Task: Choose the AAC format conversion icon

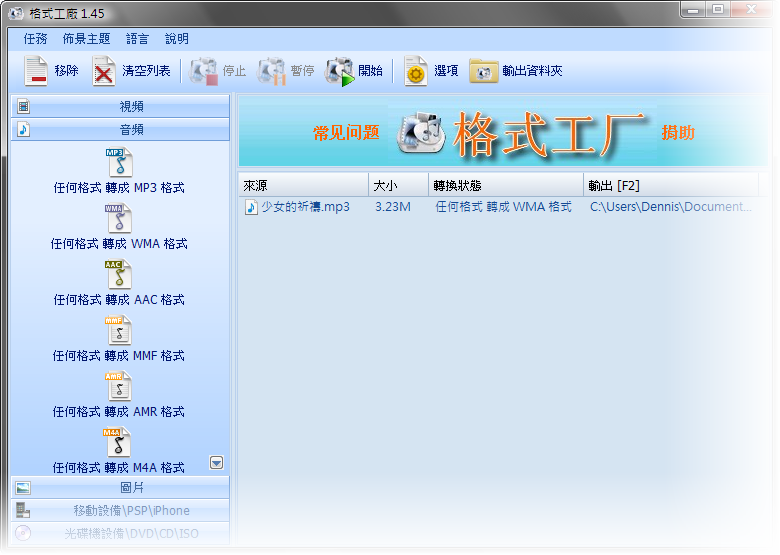Action: click(x=119, y=274)
